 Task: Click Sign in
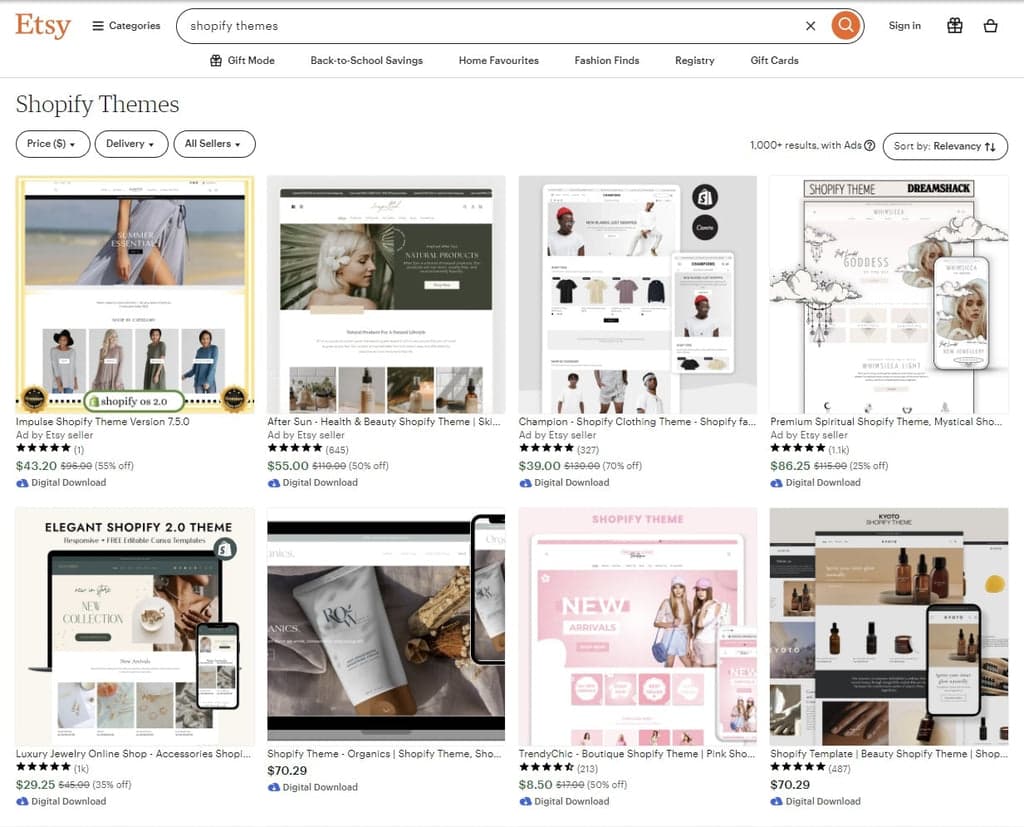[x=904, y=25]
